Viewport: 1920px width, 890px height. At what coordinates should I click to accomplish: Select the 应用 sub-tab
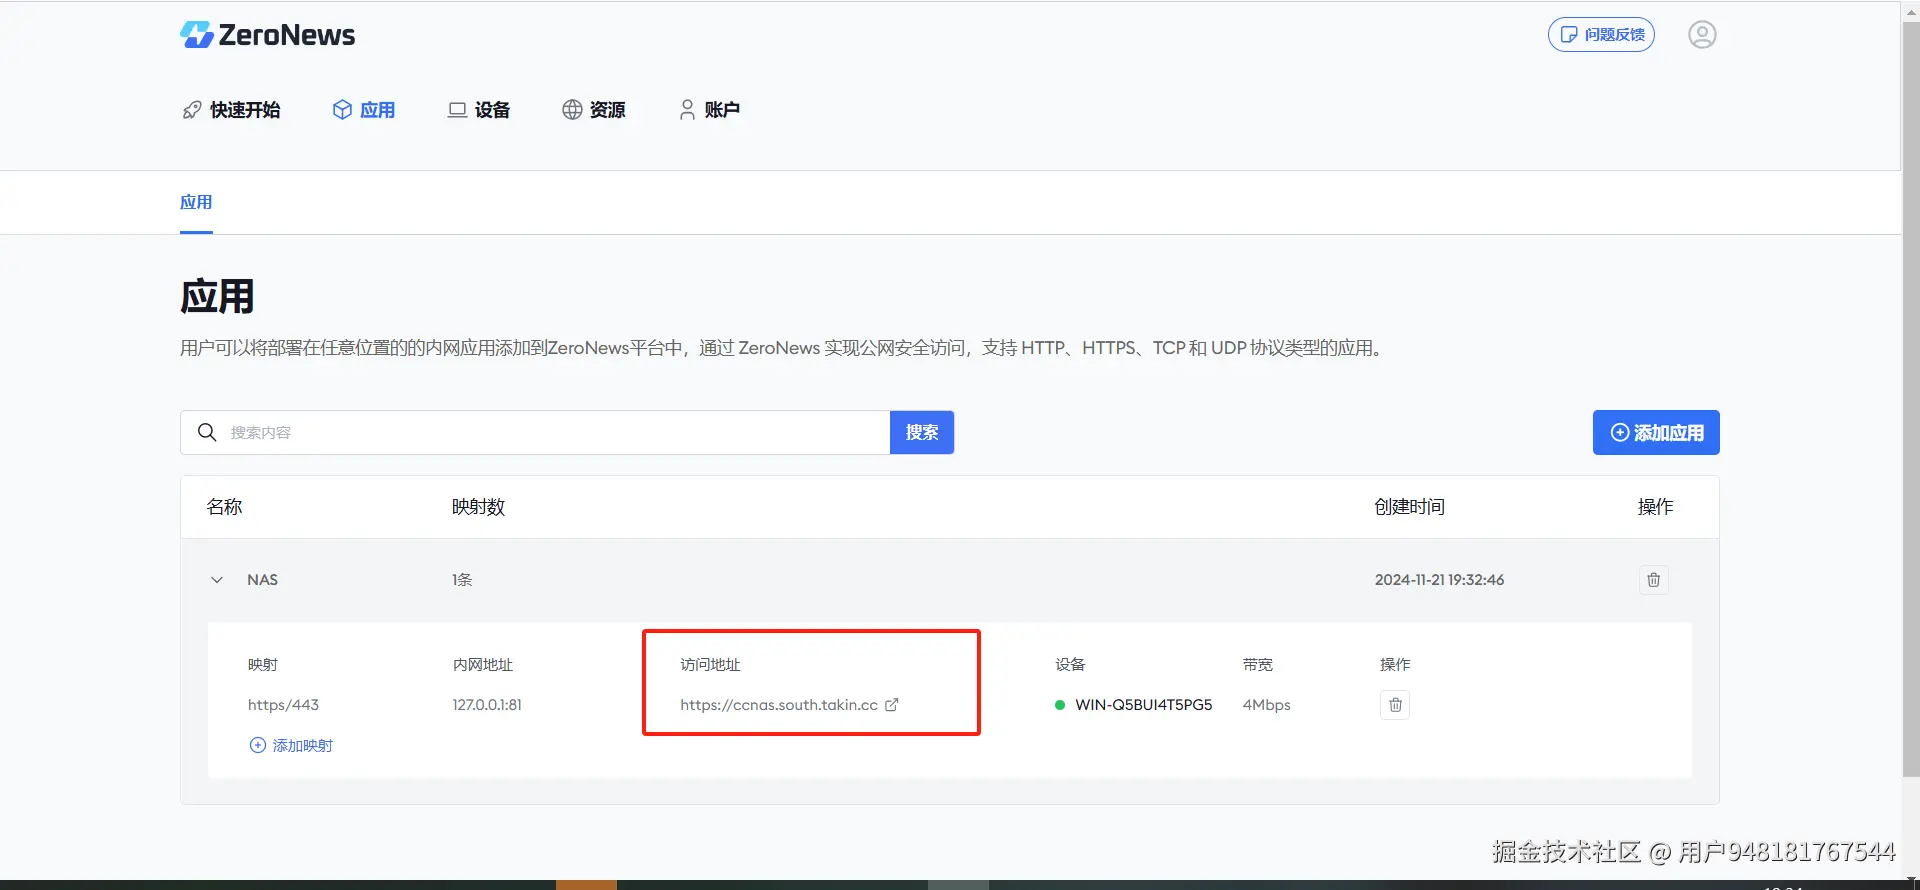click(196, 202)
